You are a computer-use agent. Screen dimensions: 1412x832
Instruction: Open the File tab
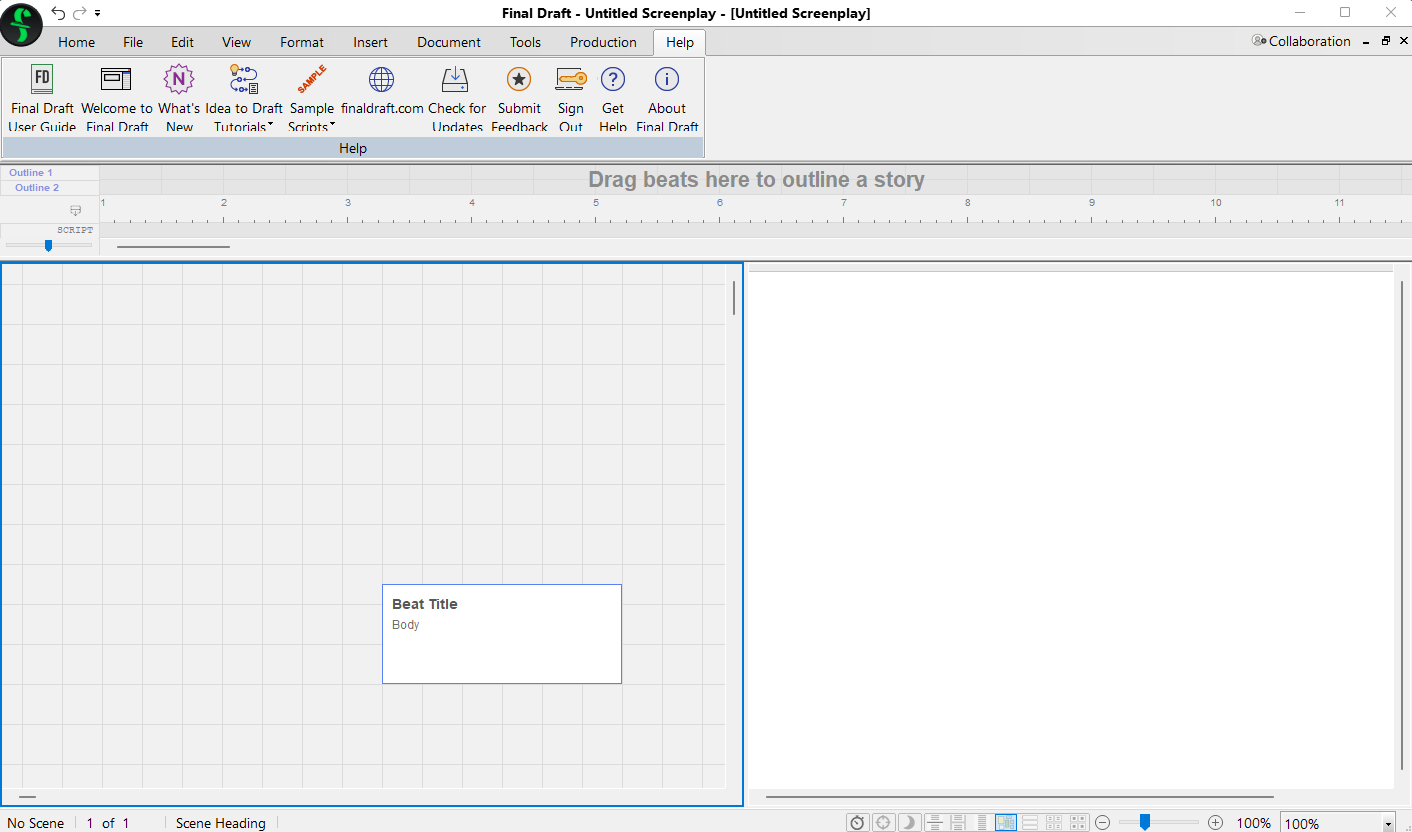point(133,42)
